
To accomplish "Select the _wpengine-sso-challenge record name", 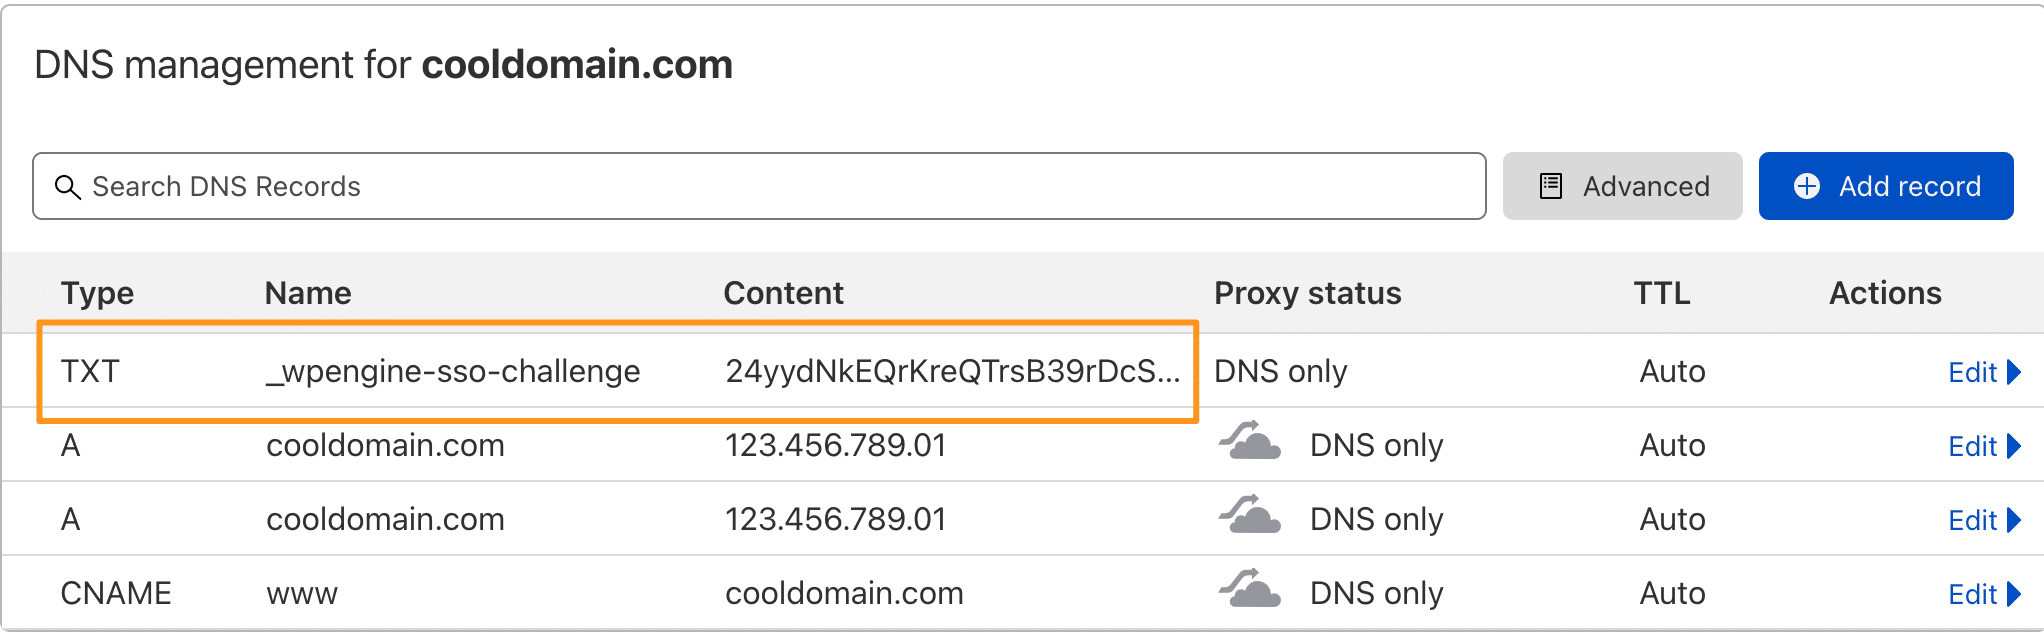I will [453, 371].
